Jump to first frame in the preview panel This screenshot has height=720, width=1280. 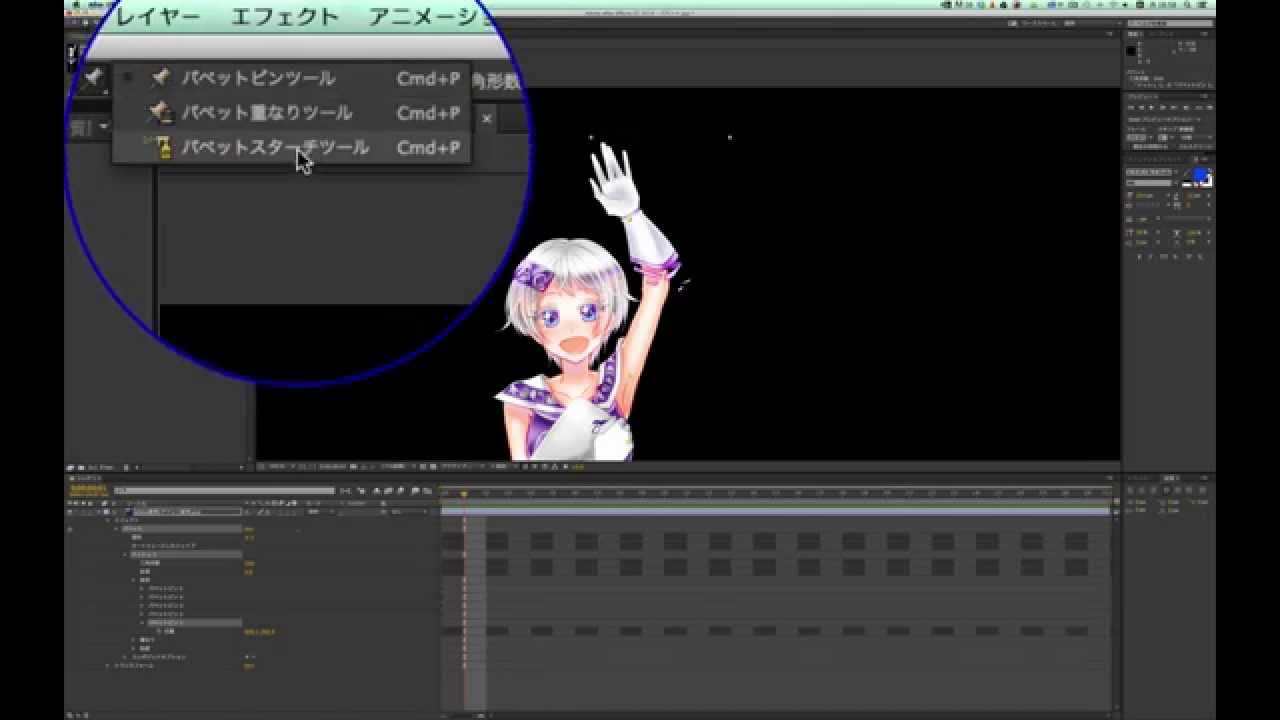pos(1131,107)
